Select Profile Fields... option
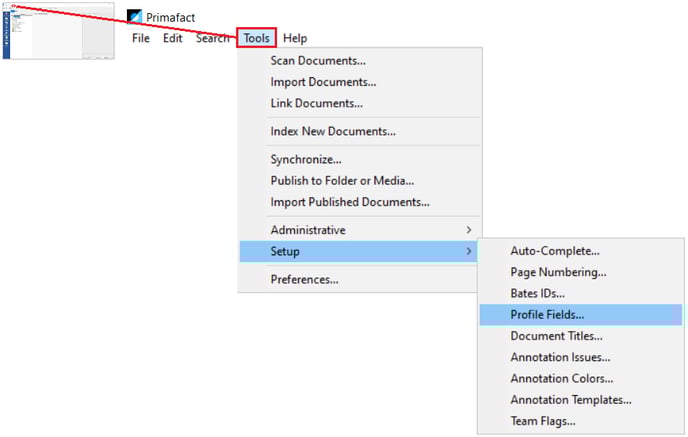 pos(580,315)
